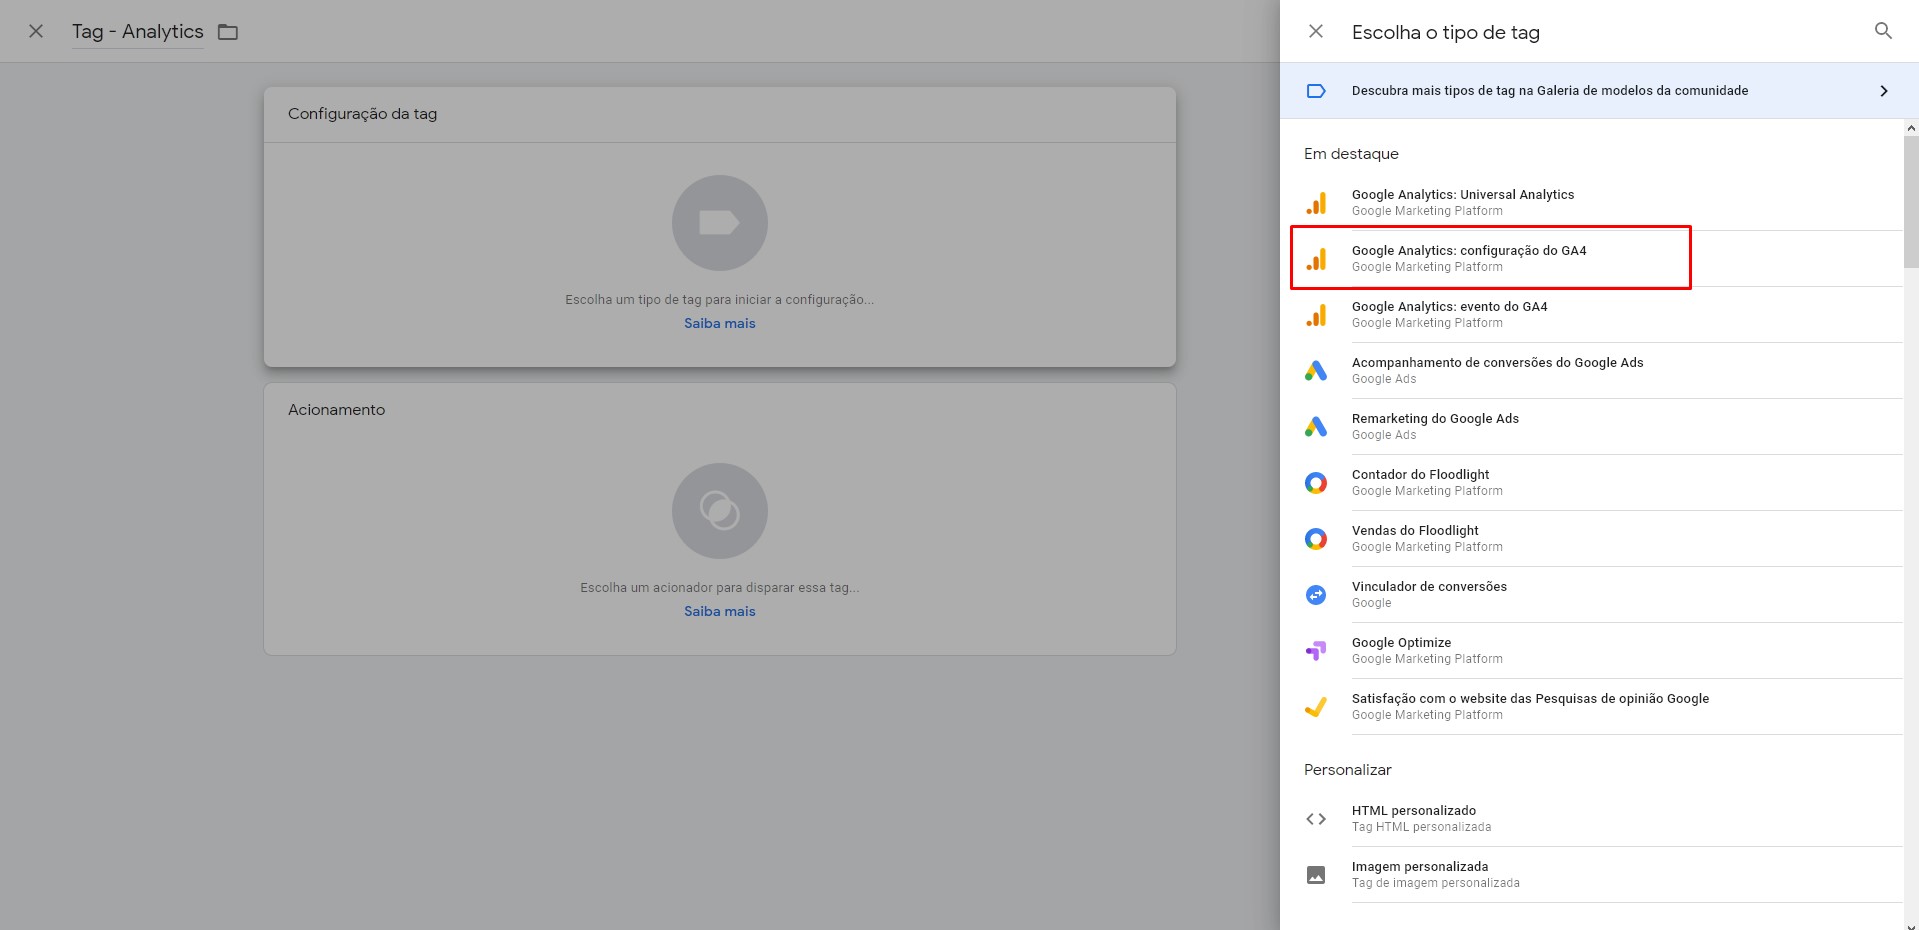Image resolution: width=1919 pixels, height=930 pixels.
Task: Click 'Escolha um acionador para disparar' text
Action: pos(720,588)
